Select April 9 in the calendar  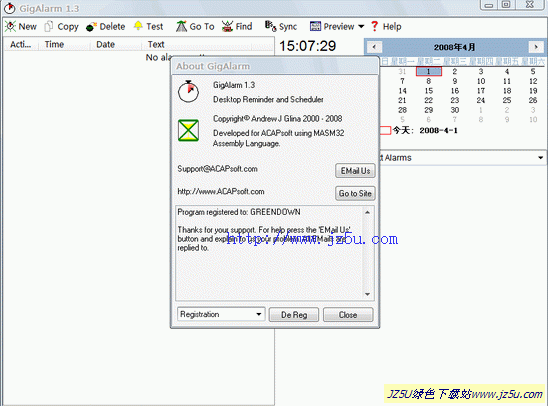(455, 81)
